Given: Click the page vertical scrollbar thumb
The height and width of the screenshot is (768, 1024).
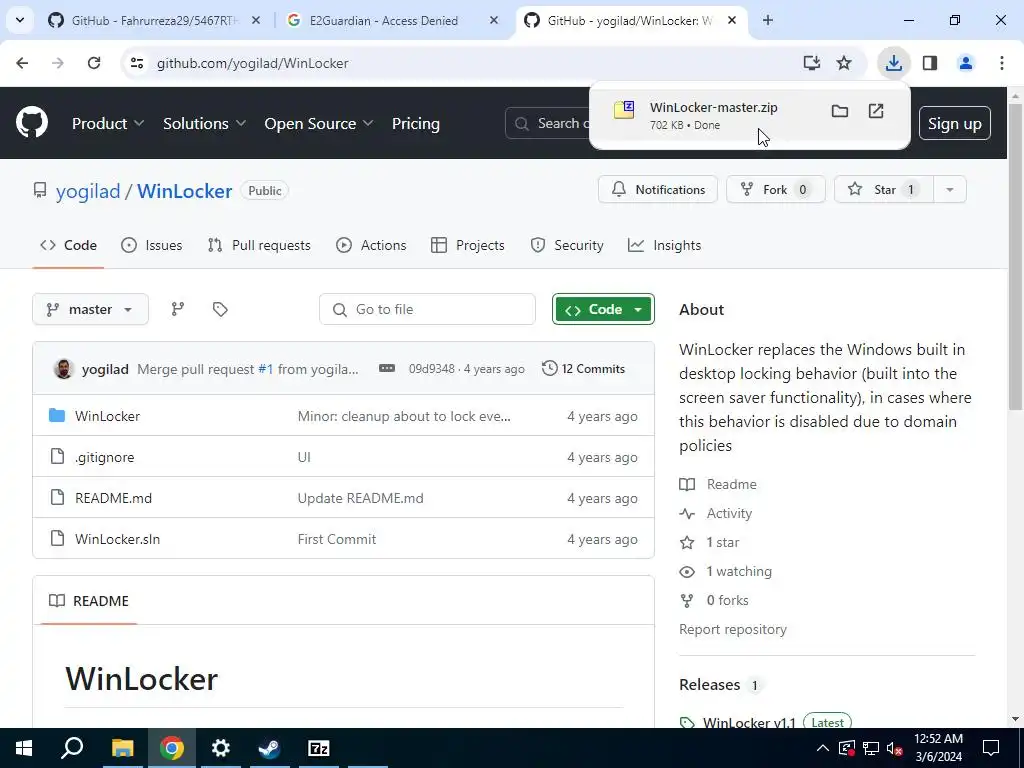Looking at the screenshot, I should tap(1015, 255).
